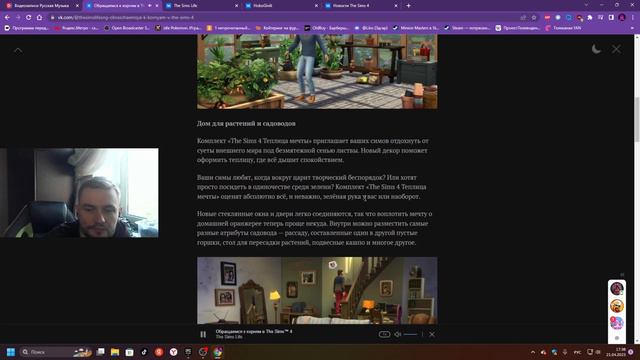Screen dimensions: 640x360
Task: Open Chrome from taskbar
Action: 218,352
